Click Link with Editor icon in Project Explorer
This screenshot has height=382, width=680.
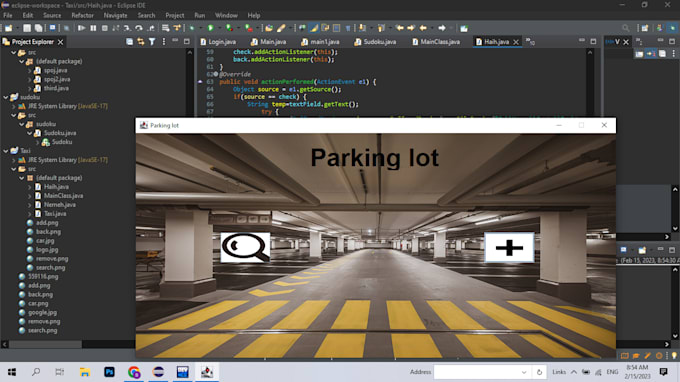pos(141,42)
